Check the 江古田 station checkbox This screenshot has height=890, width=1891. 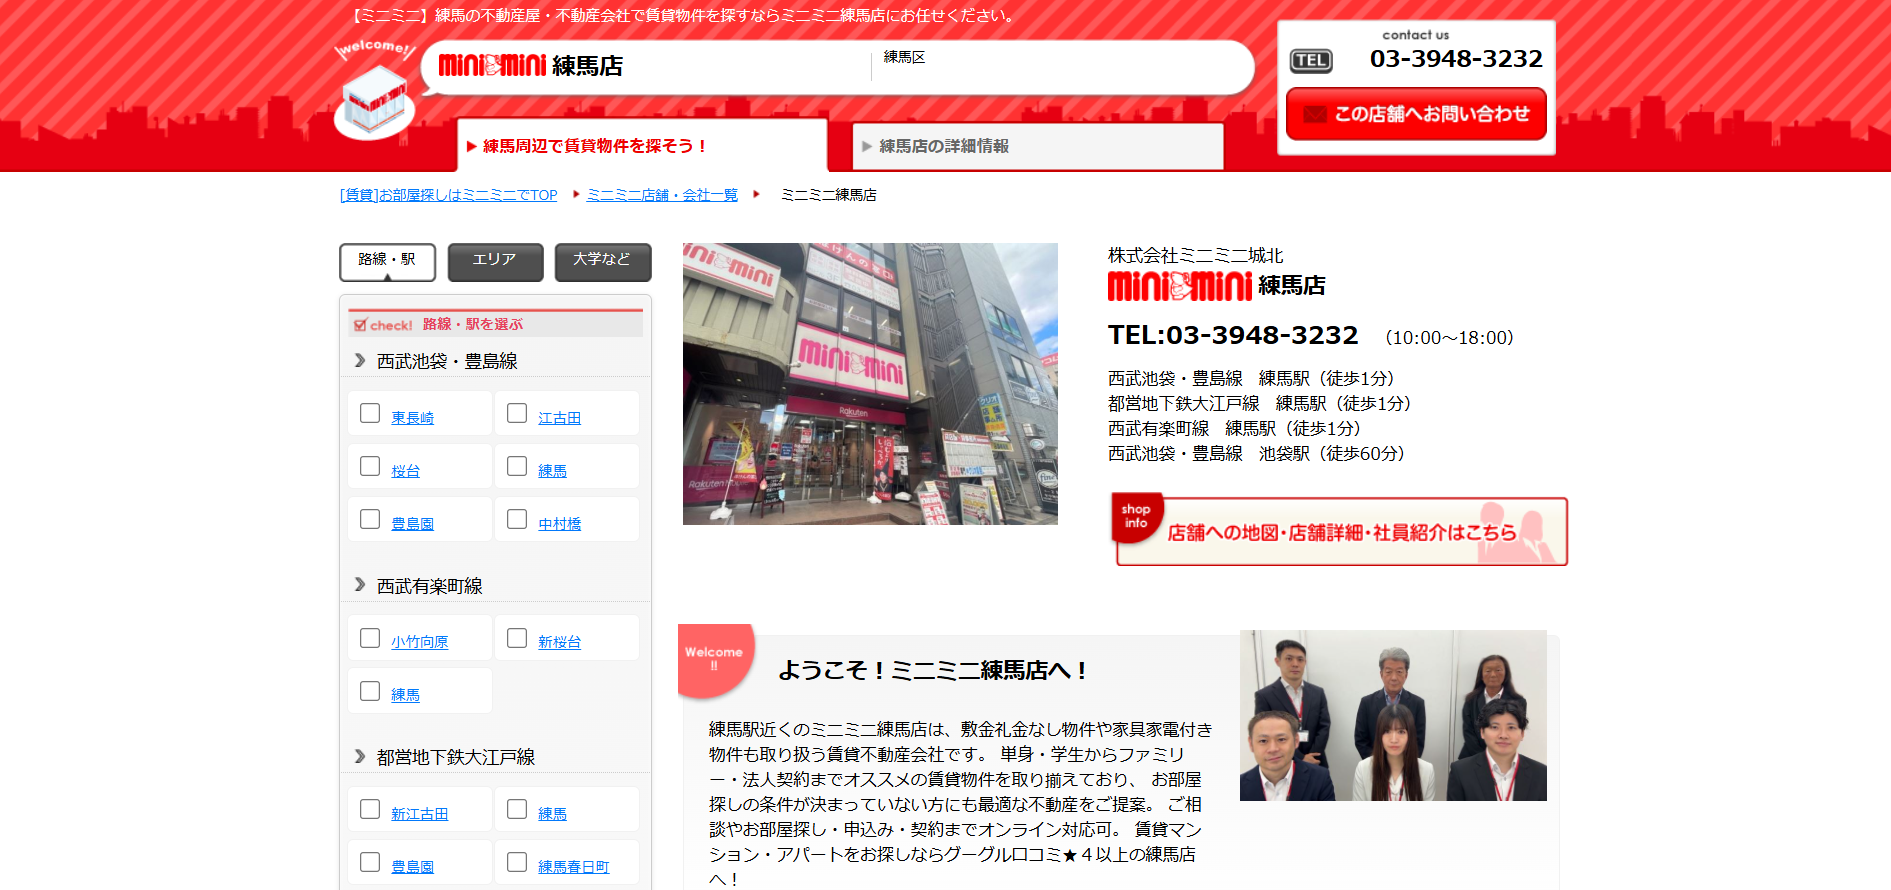coord(517,413)
